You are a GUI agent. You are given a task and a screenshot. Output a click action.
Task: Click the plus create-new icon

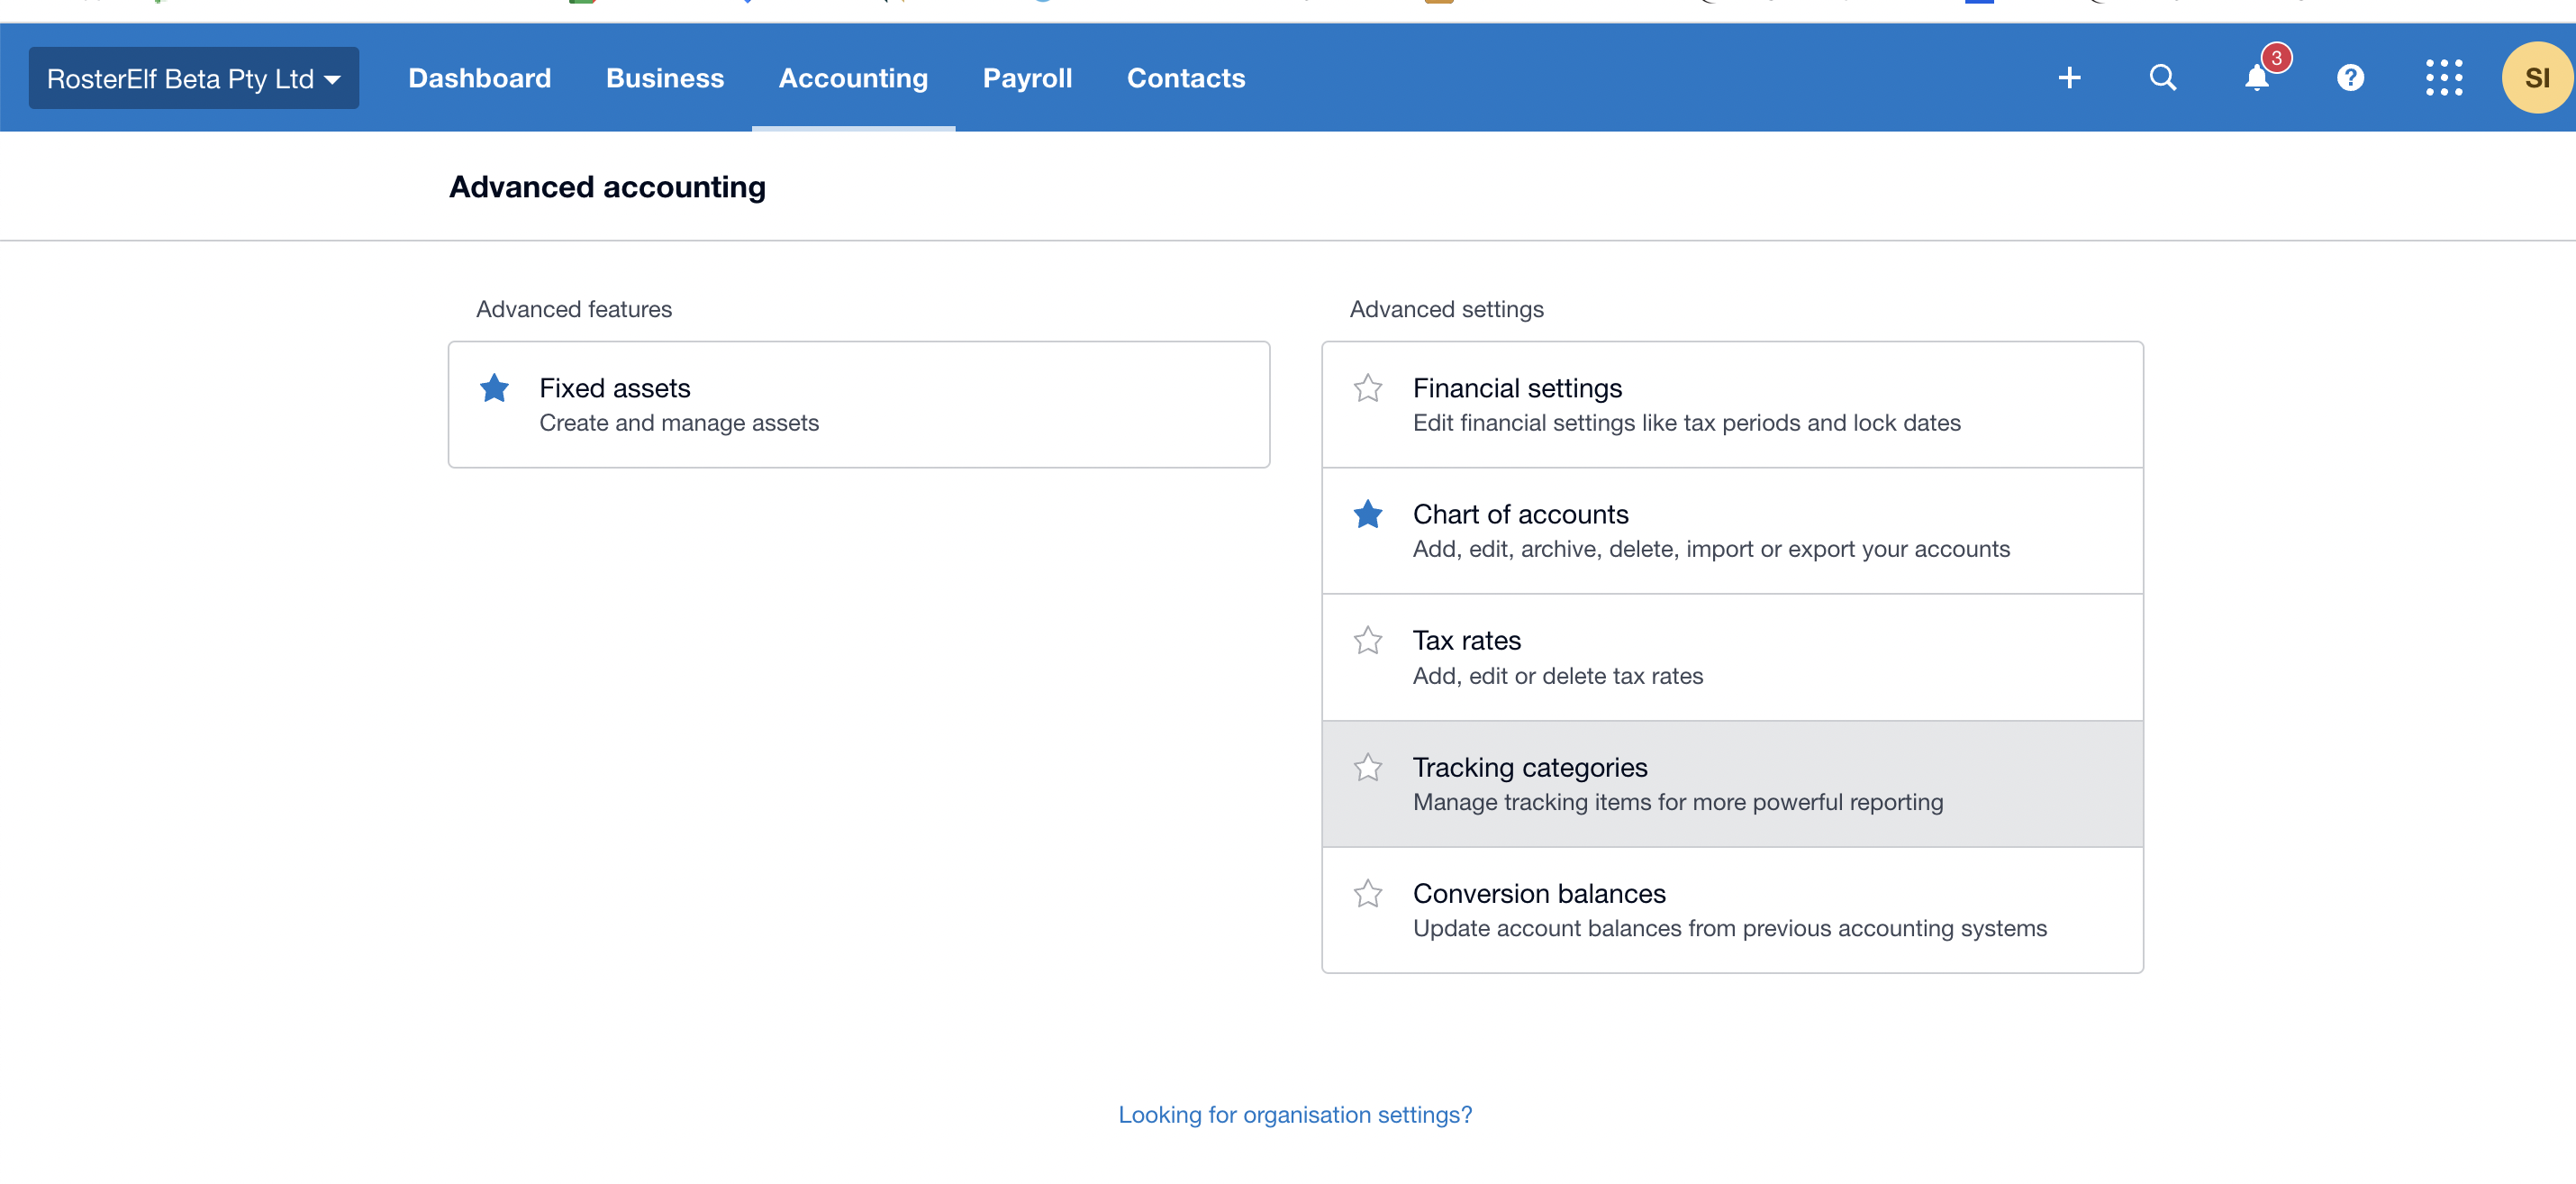click(2069, 78)
